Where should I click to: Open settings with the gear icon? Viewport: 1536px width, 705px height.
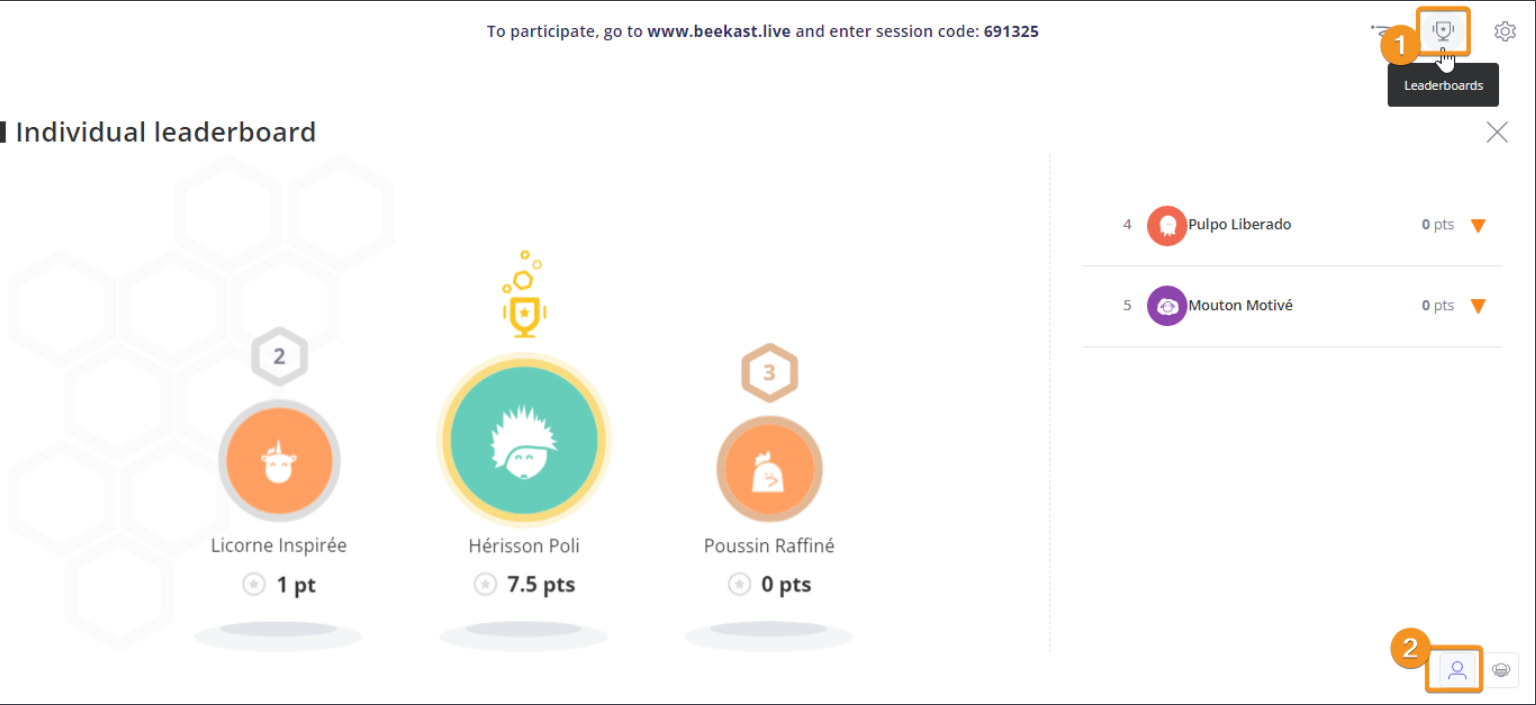(x=1504, y=31)
